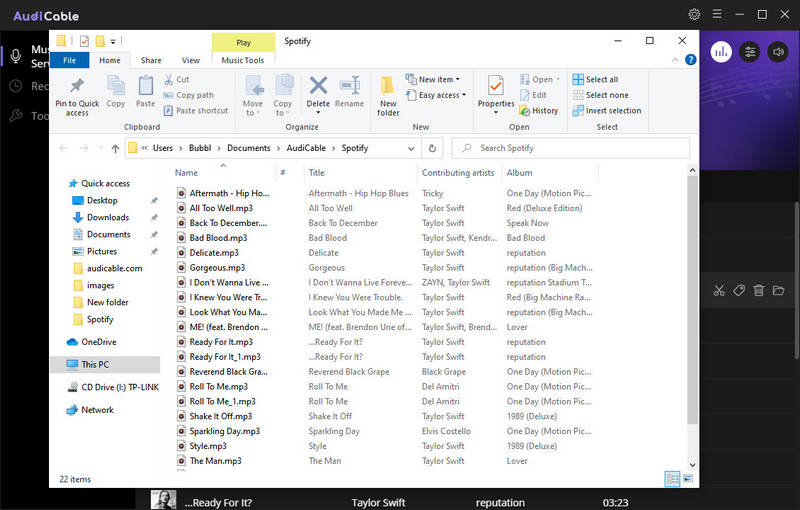Click AudiCable equalizer bars icon
This screenshot has height=510, width=800.
pos(721,52)
